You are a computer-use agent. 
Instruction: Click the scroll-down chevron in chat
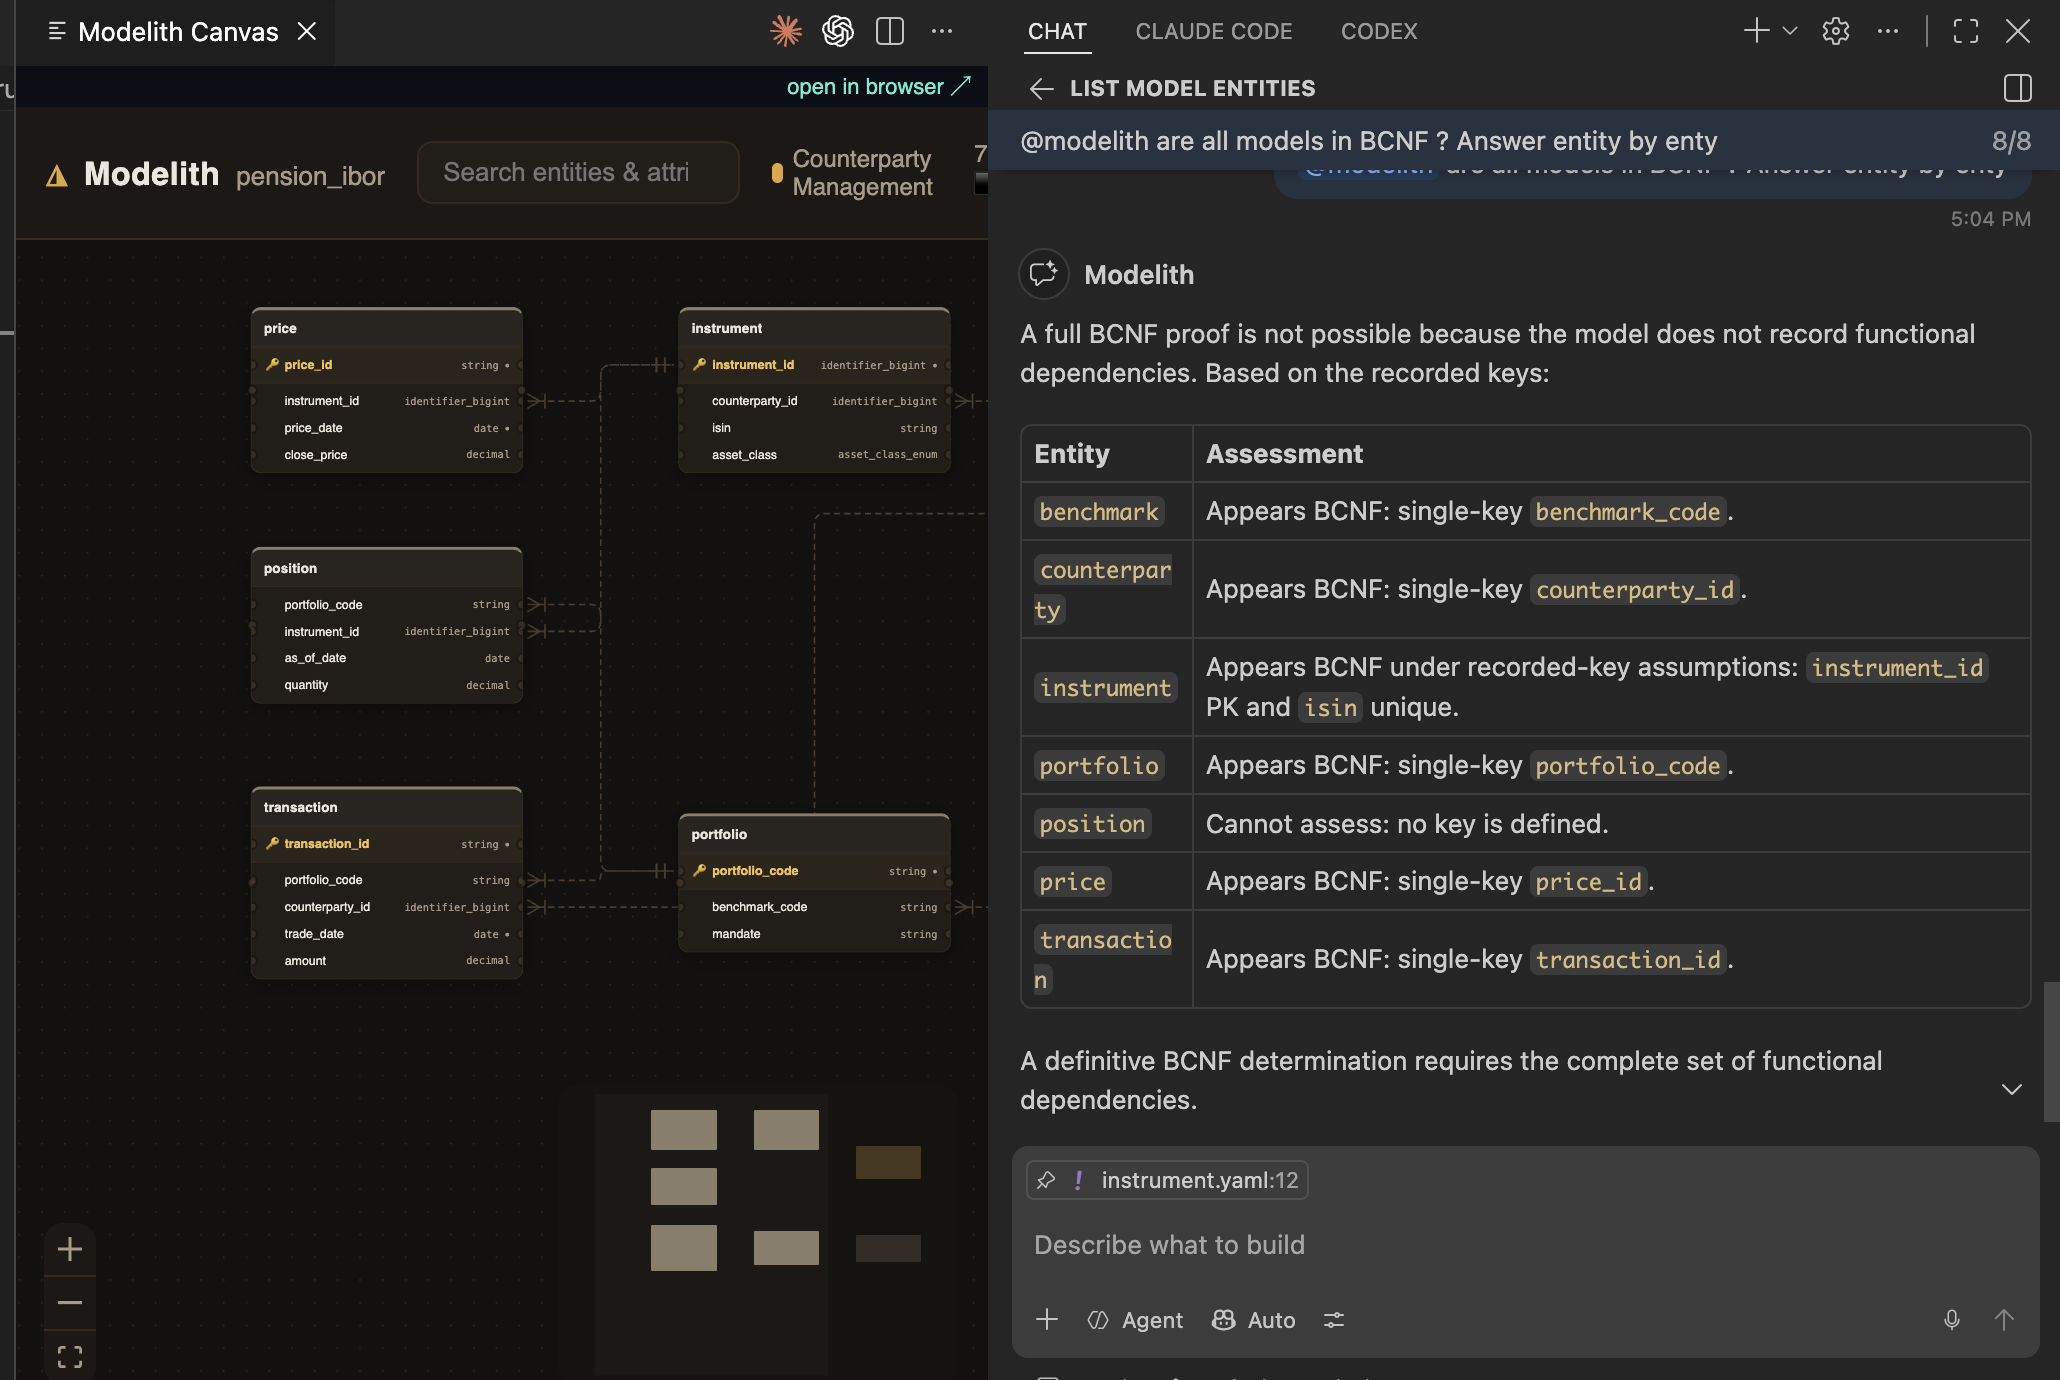point(2012,1089)
